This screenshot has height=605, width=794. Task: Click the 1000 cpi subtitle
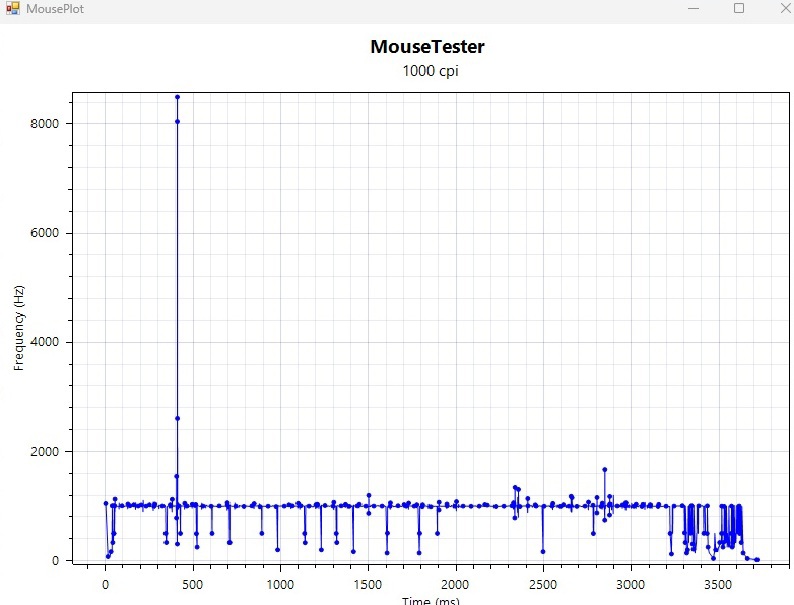pos(430,70)
